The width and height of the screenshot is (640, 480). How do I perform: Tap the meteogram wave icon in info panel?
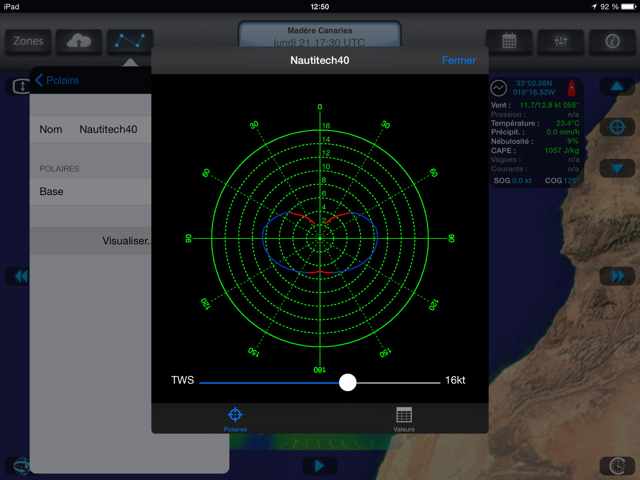point(498,88)
